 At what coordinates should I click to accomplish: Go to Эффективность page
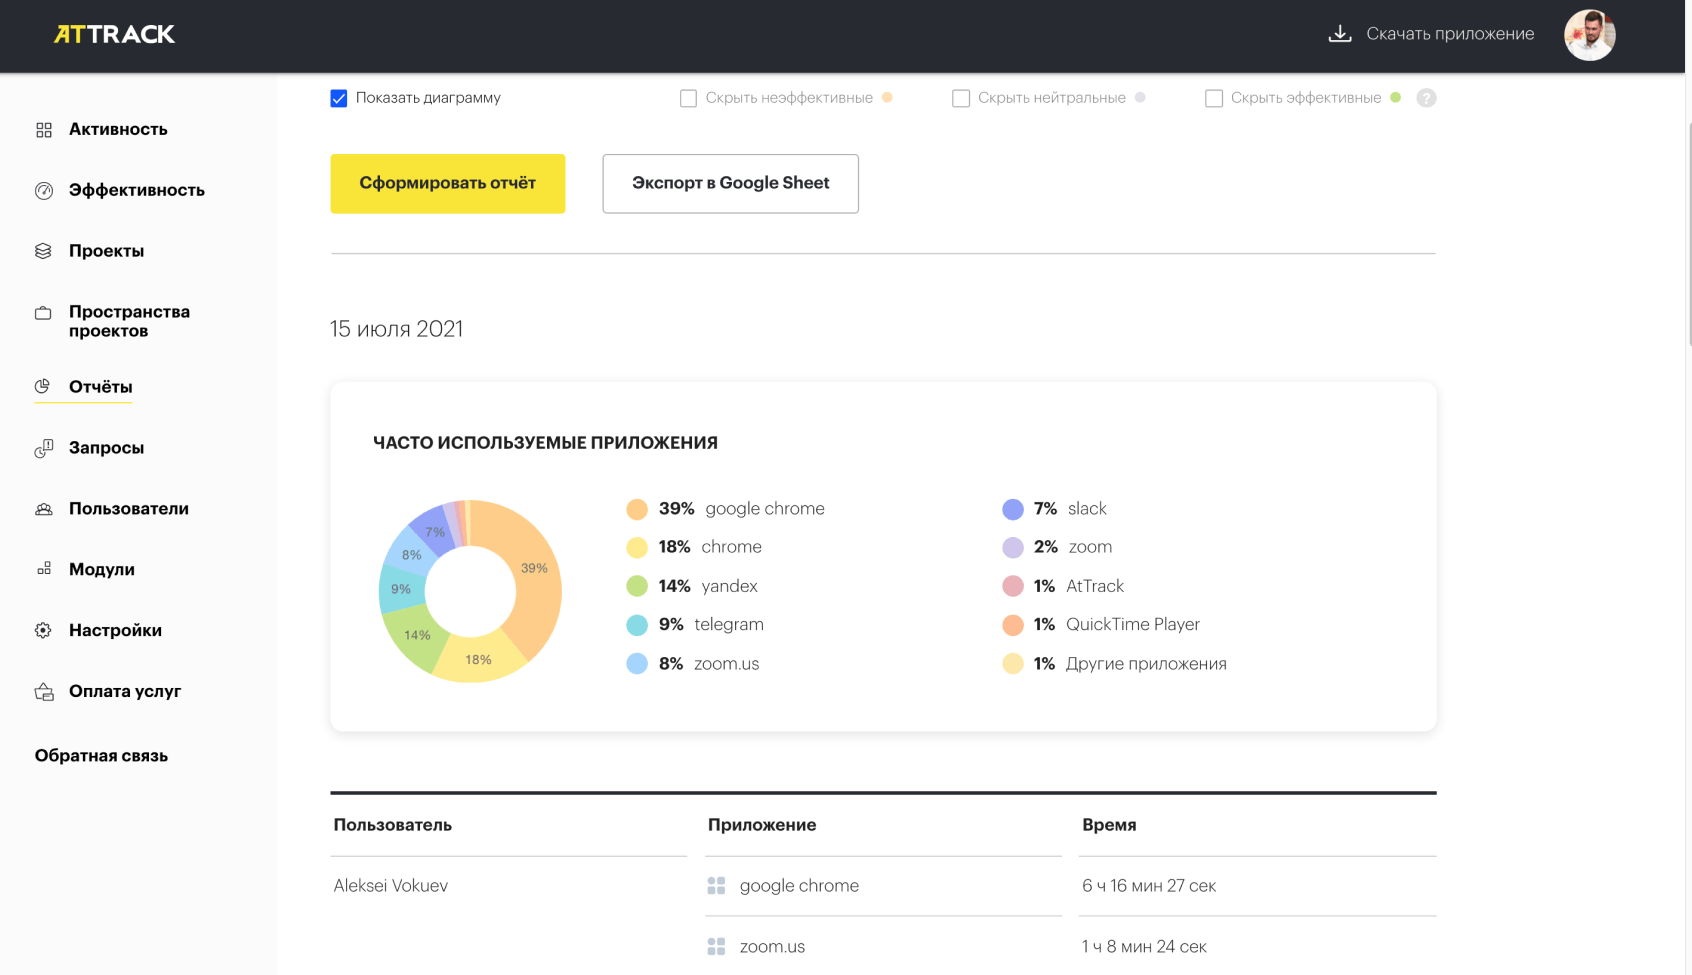(137, 191)
